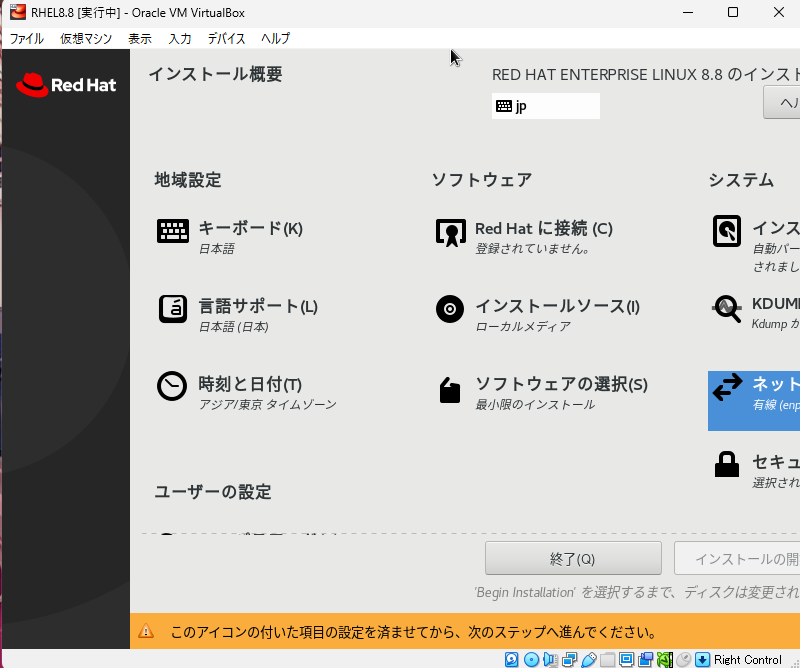Viewport: 800px width, 668px height.
Task: Open the デバイス menu
Action: [226, 38]
